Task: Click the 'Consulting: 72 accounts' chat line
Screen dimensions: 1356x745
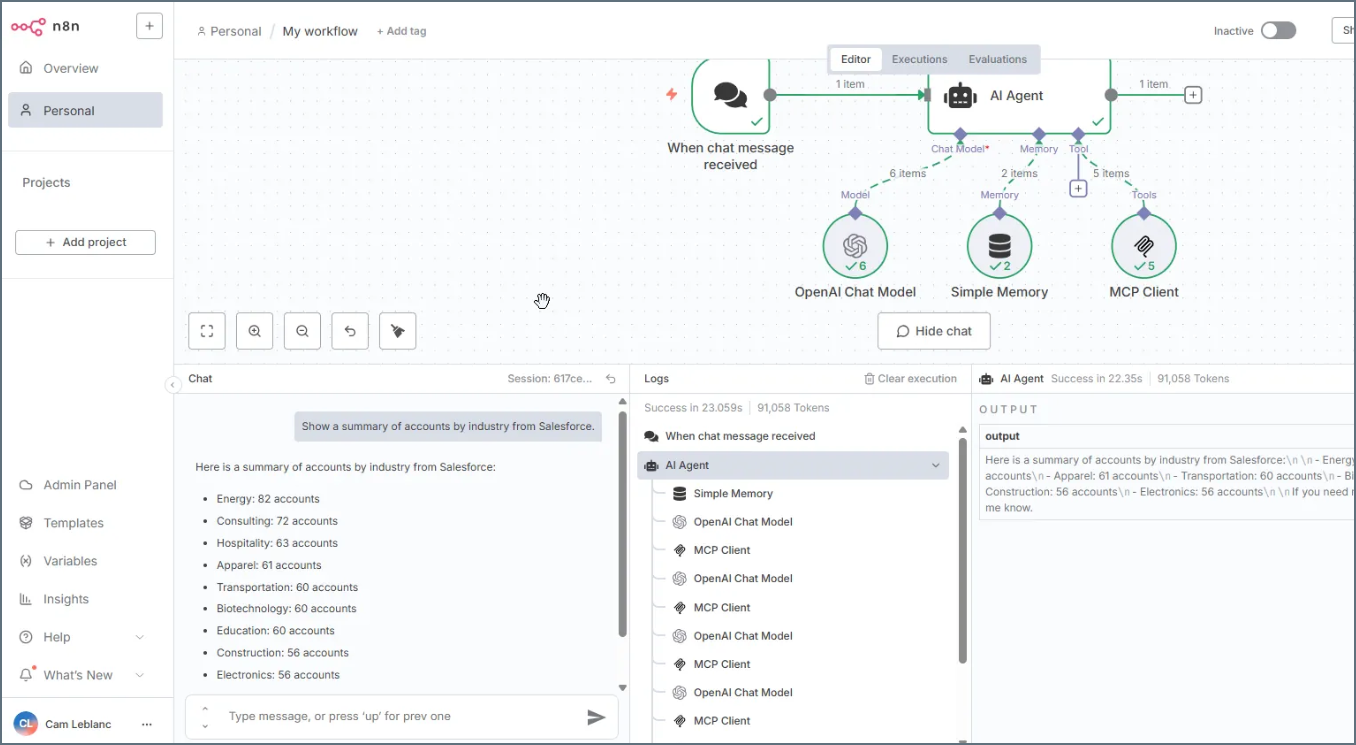Action: pos(277,521)
